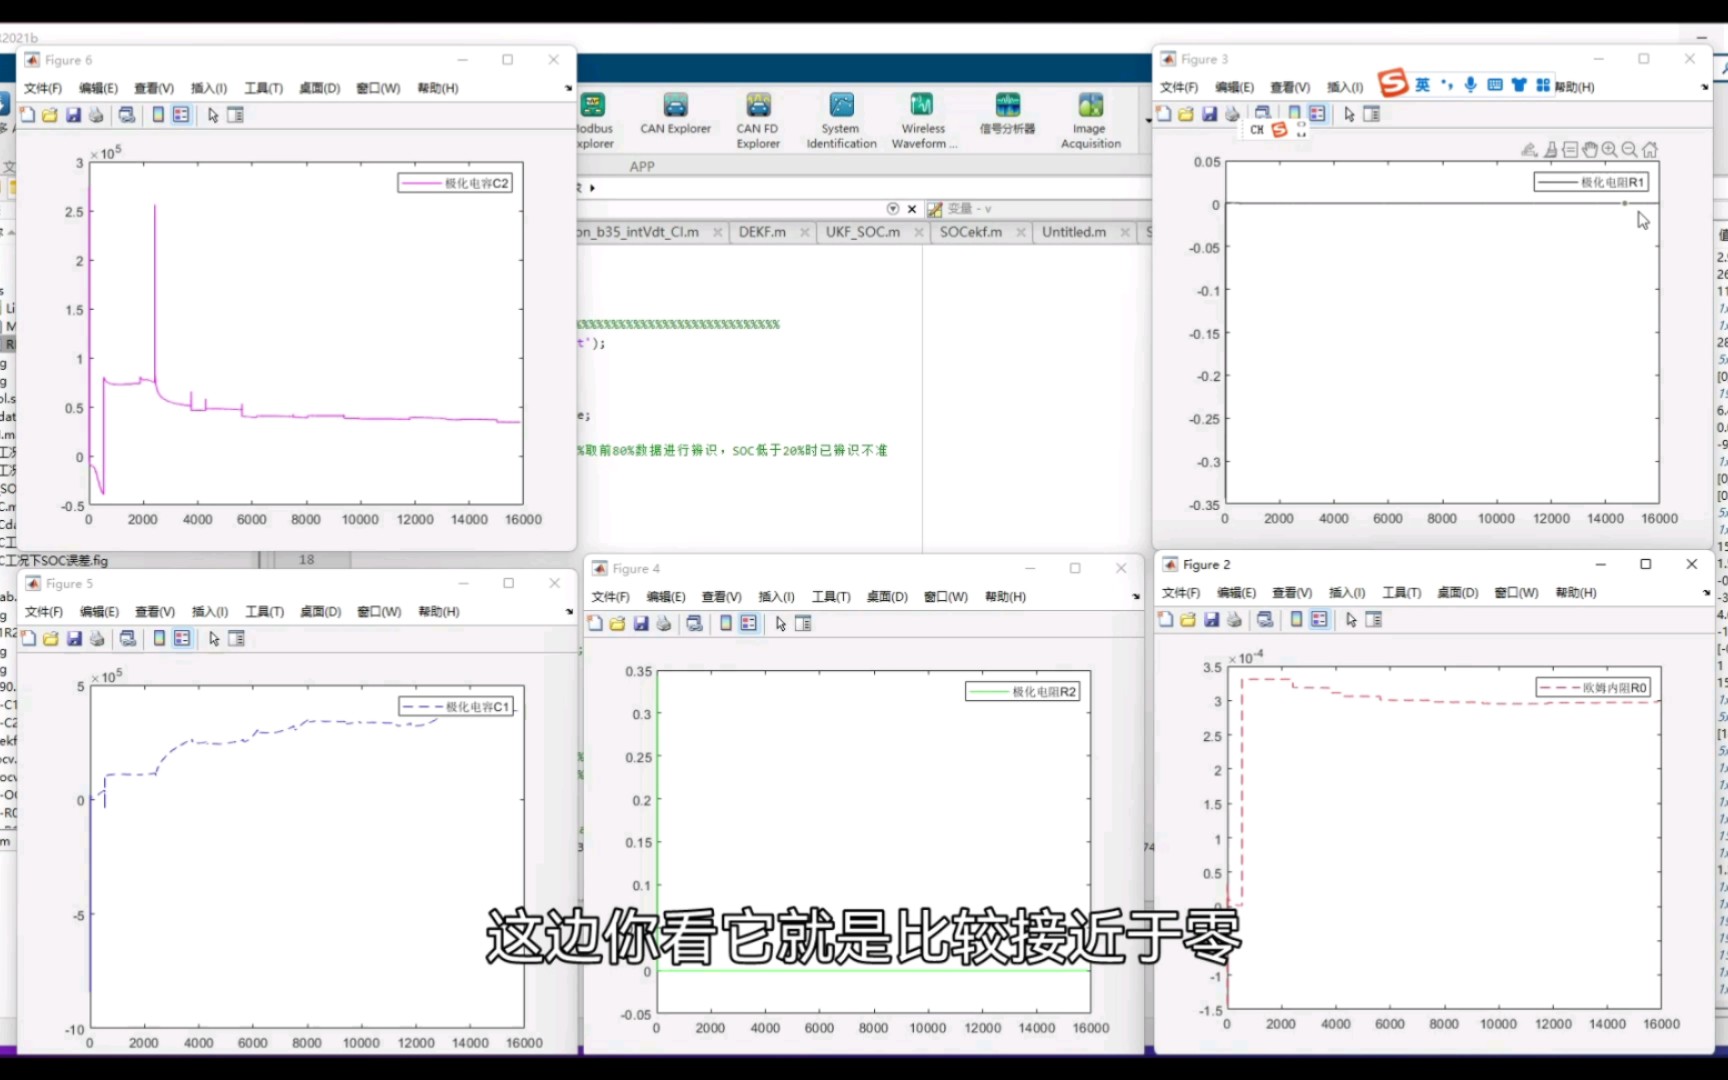Open 文件(F) menu in Figure 6
Image resolution: width=1728 pixels, height=1080 pixels.
tap(43, 88)
